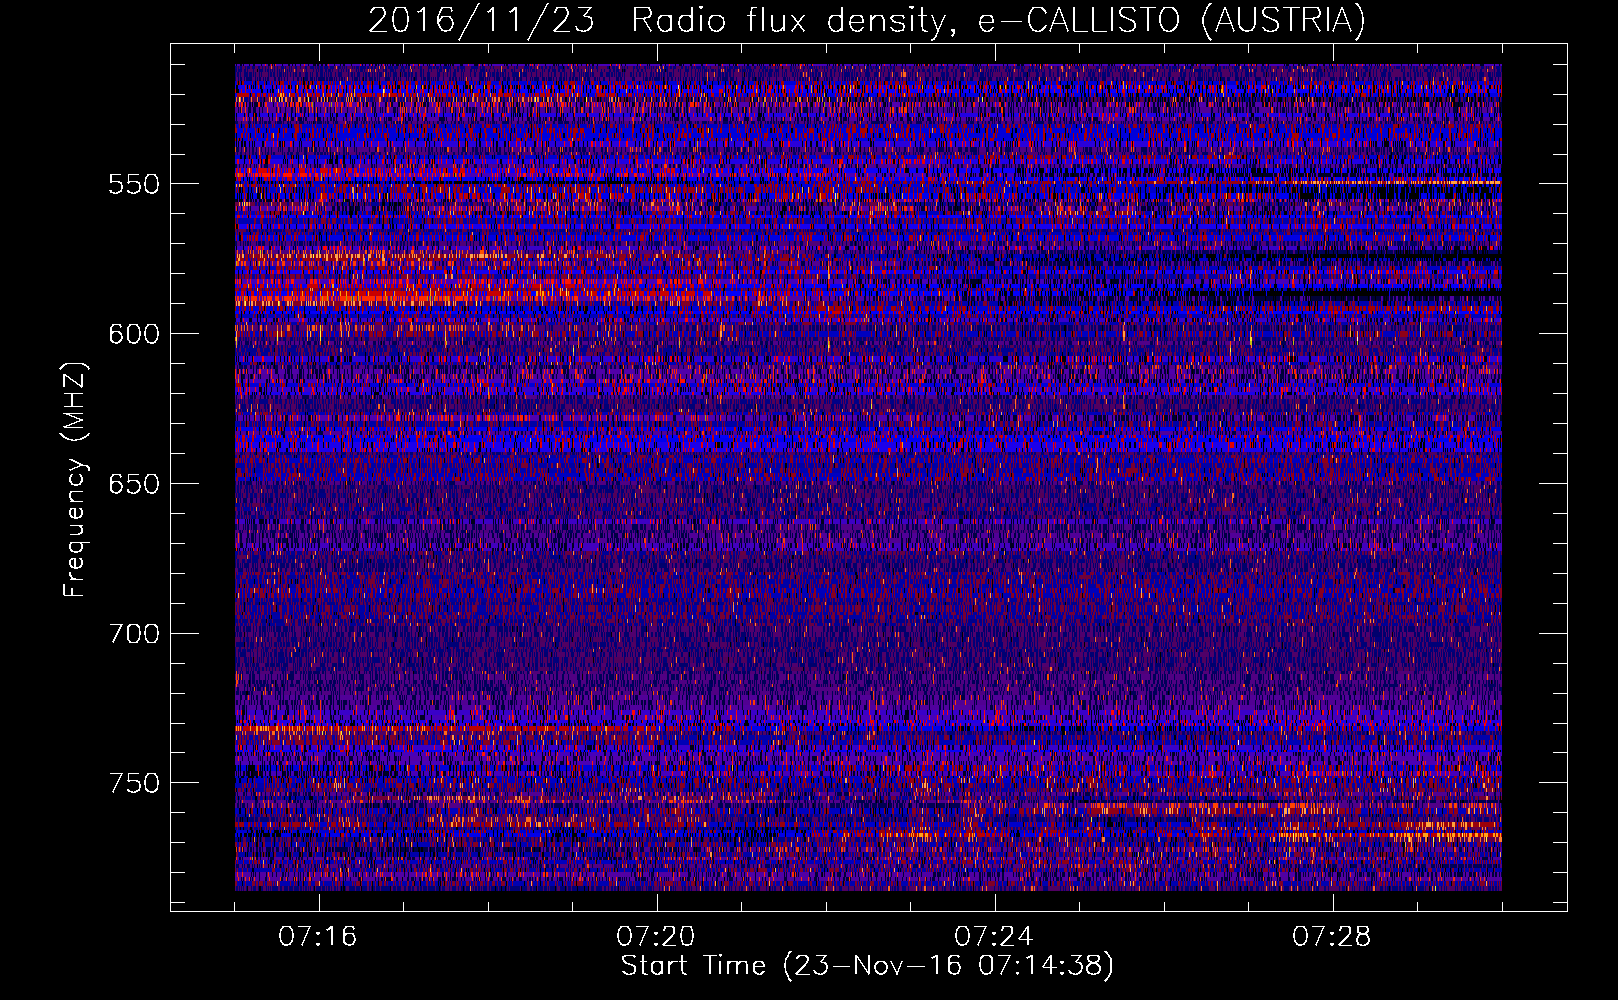The width and height of the screenshot is (1618, 1000).
Task: Click the 07:28 time tick label
Action: pyautogui.click(x=1332, y=937)
